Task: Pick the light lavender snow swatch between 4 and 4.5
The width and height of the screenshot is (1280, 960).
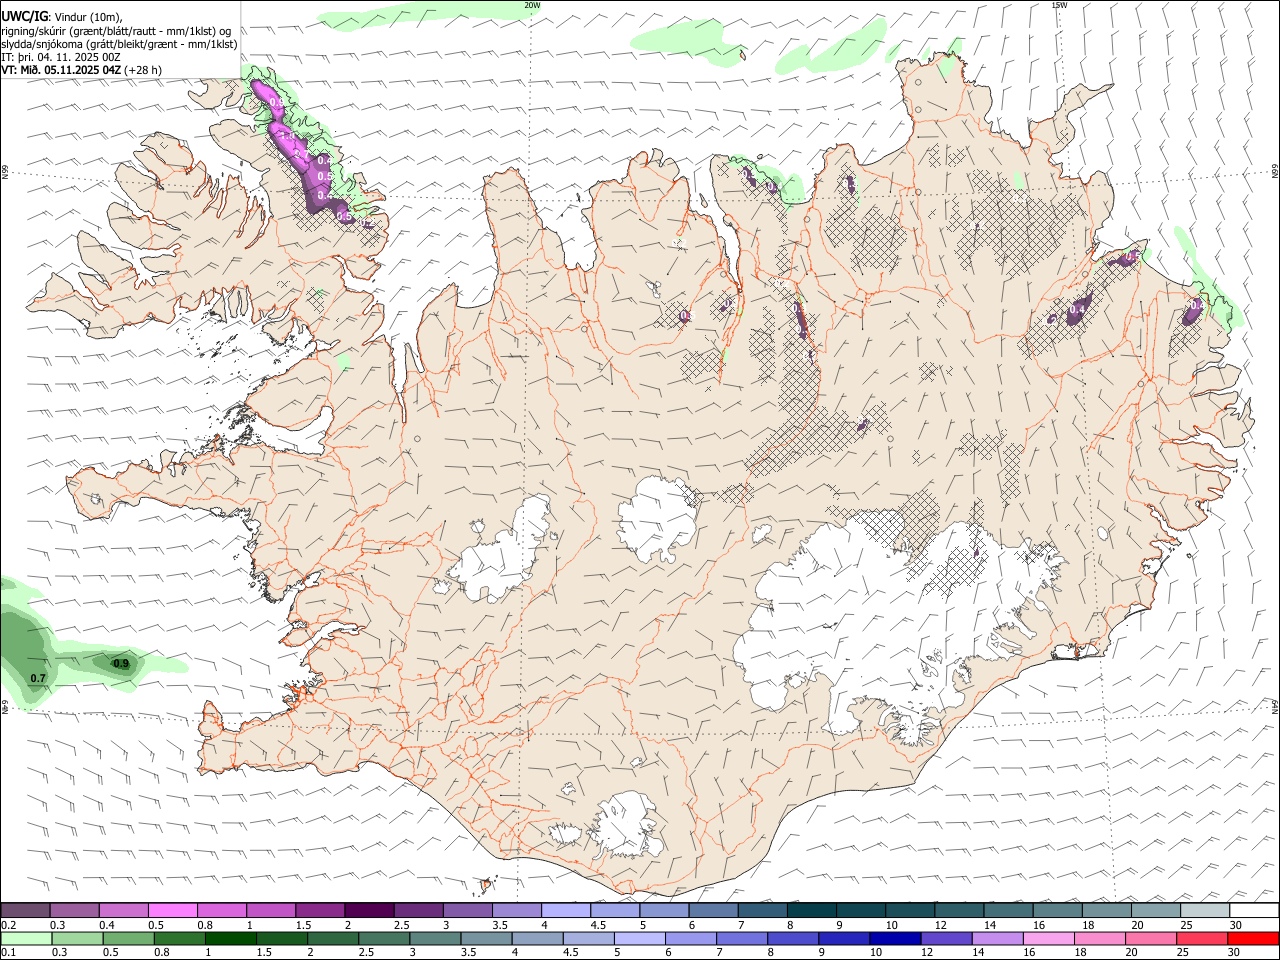Action: click(566, 910)
